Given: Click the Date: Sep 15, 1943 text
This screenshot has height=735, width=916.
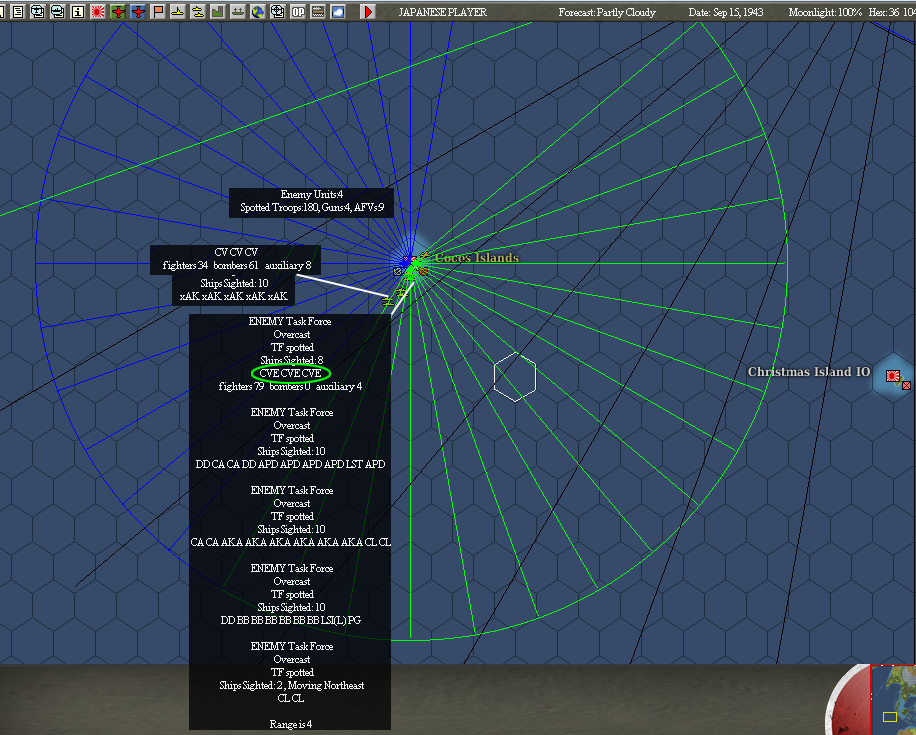Looking at the screenshot, I should coord(726,12).
